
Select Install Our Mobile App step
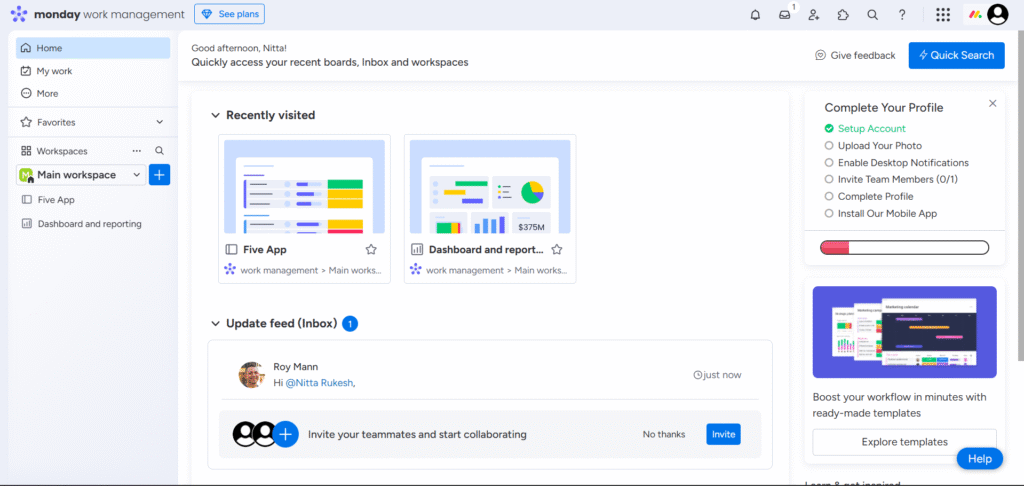coord(886,214)
